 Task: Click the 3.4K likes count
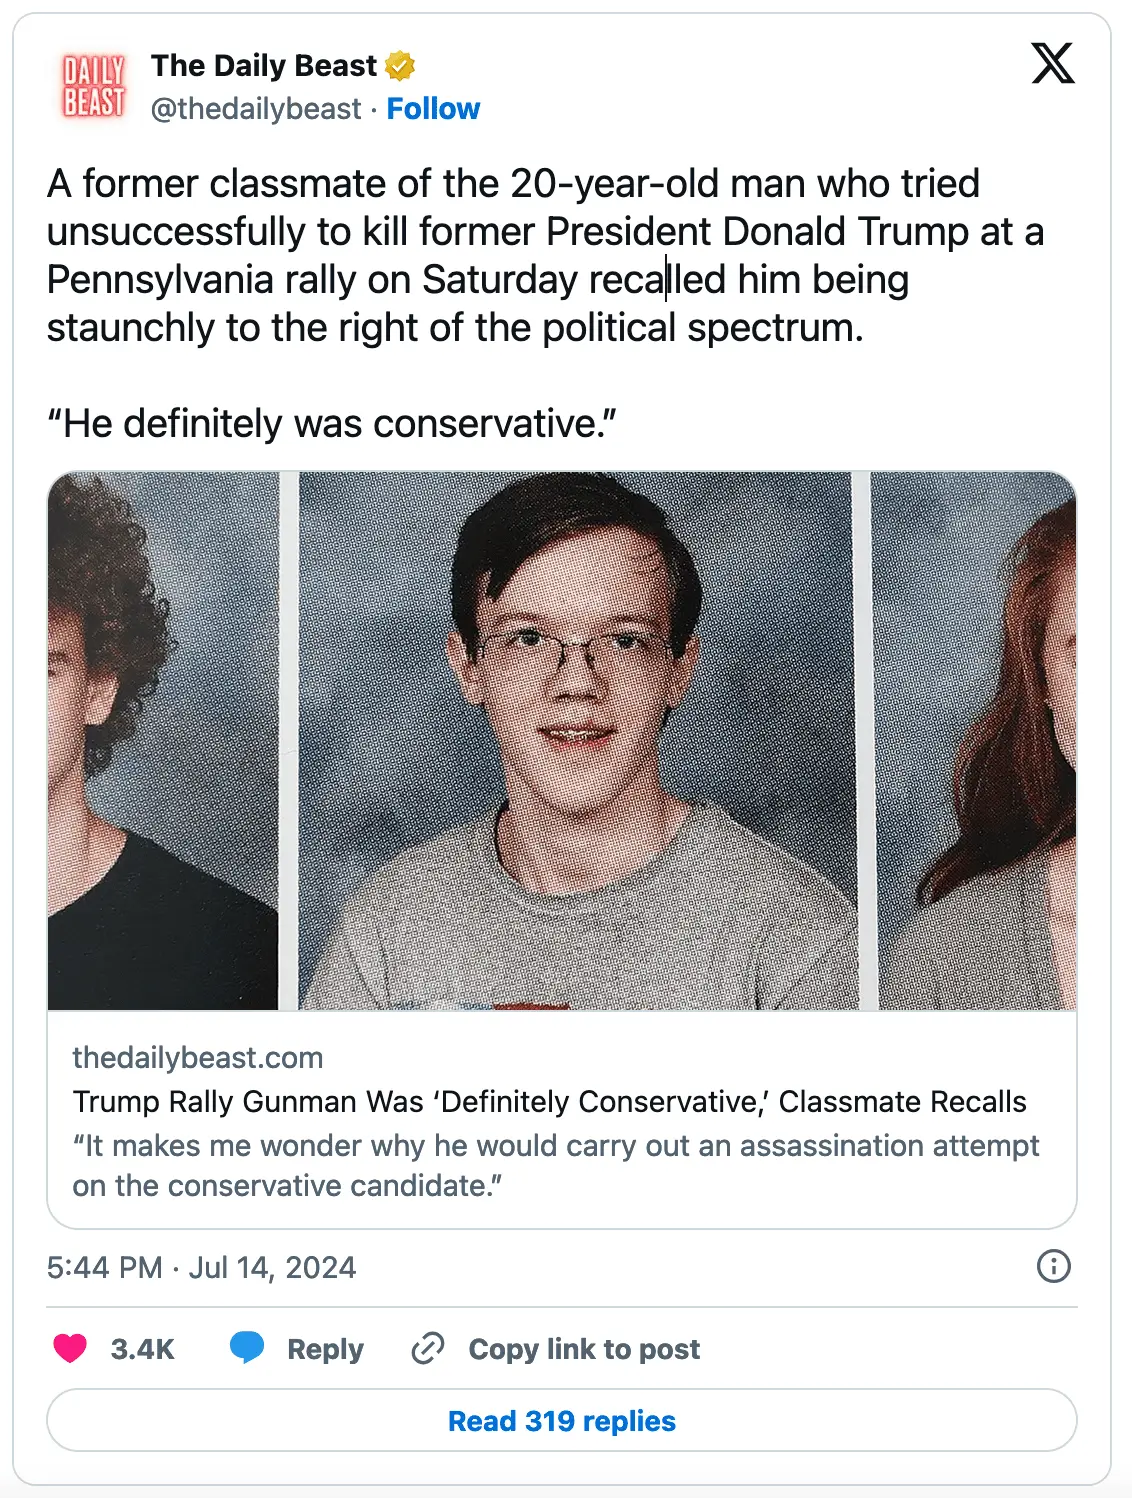click(142, 1350)
